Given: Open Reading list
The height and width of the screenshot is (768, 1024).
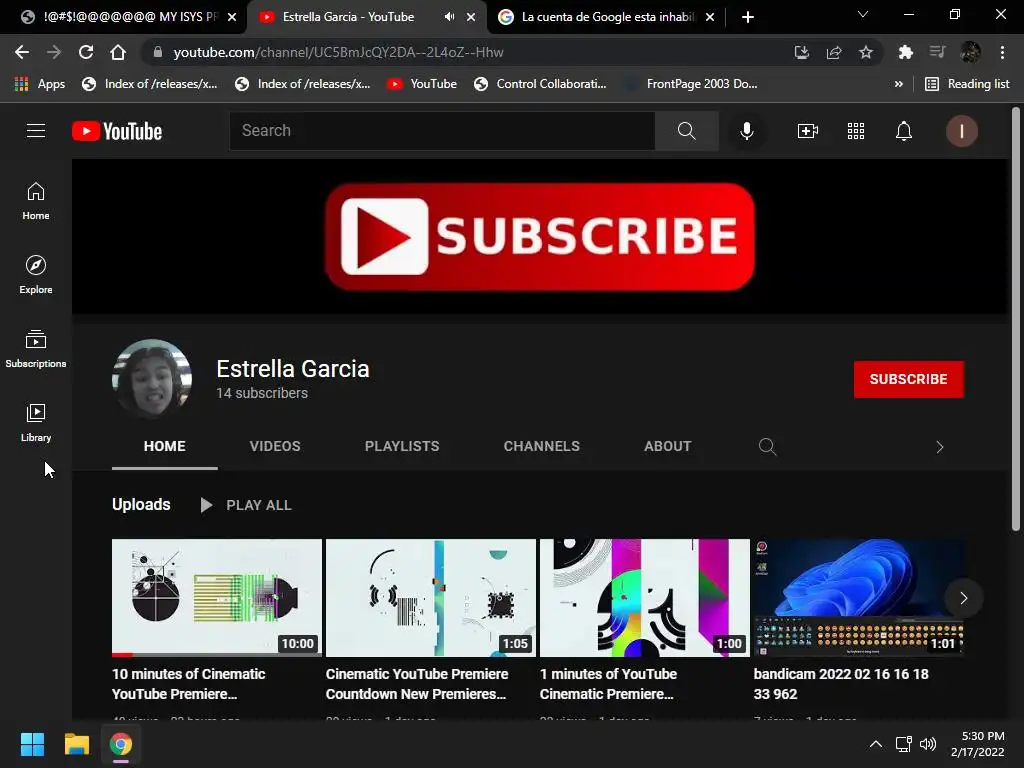Looking at the screenshot, I should pos(968,84).
